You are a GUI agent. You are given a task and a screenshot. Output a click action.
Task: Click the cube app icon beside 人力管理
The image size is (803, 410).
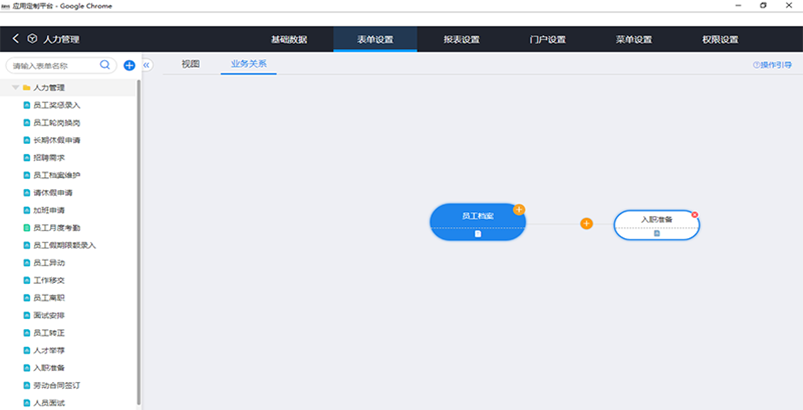[x=32, y=39]
